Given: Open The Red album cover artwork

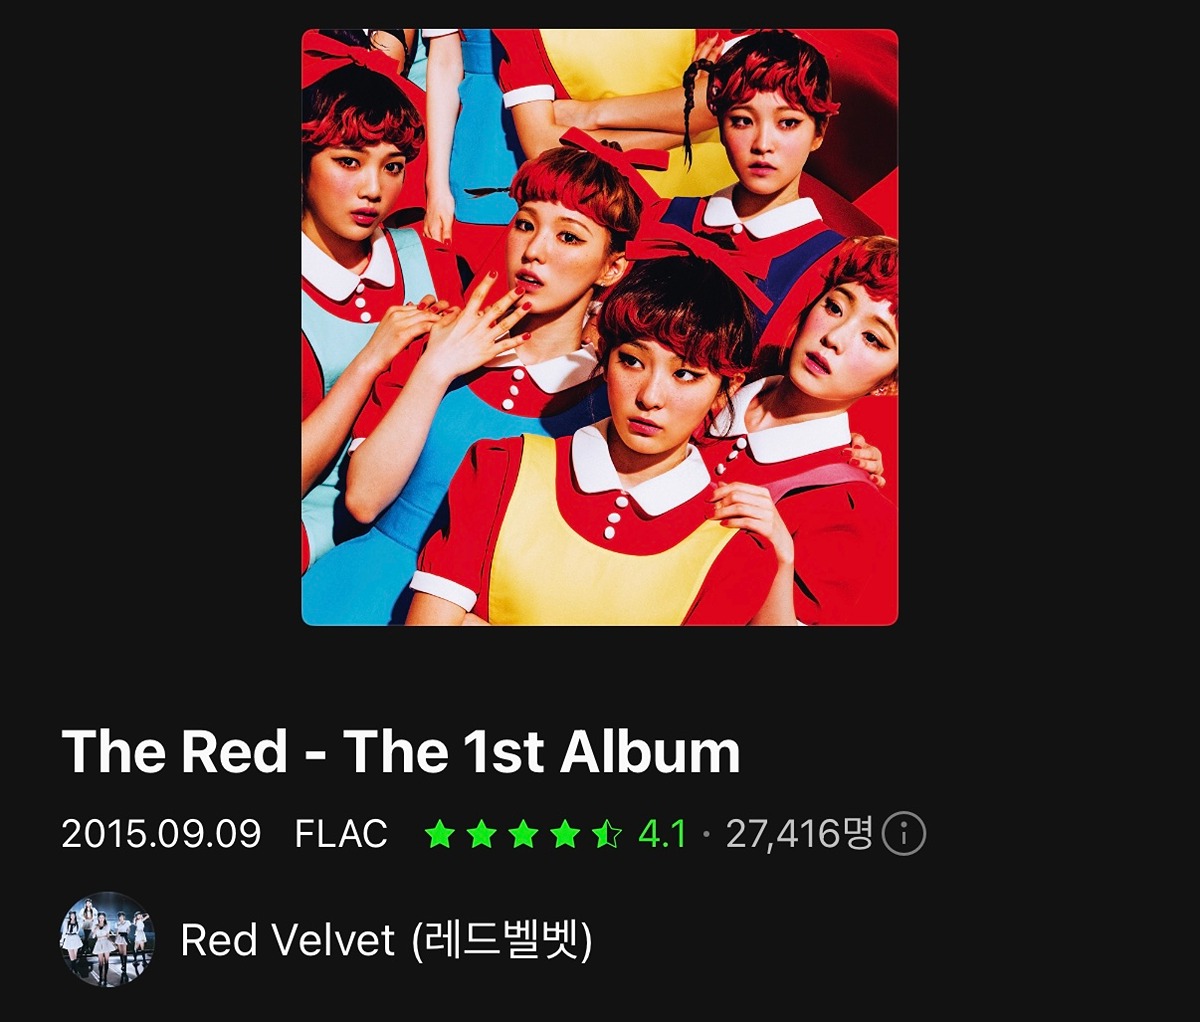Looking at the screenshot, I should [600, 327].
